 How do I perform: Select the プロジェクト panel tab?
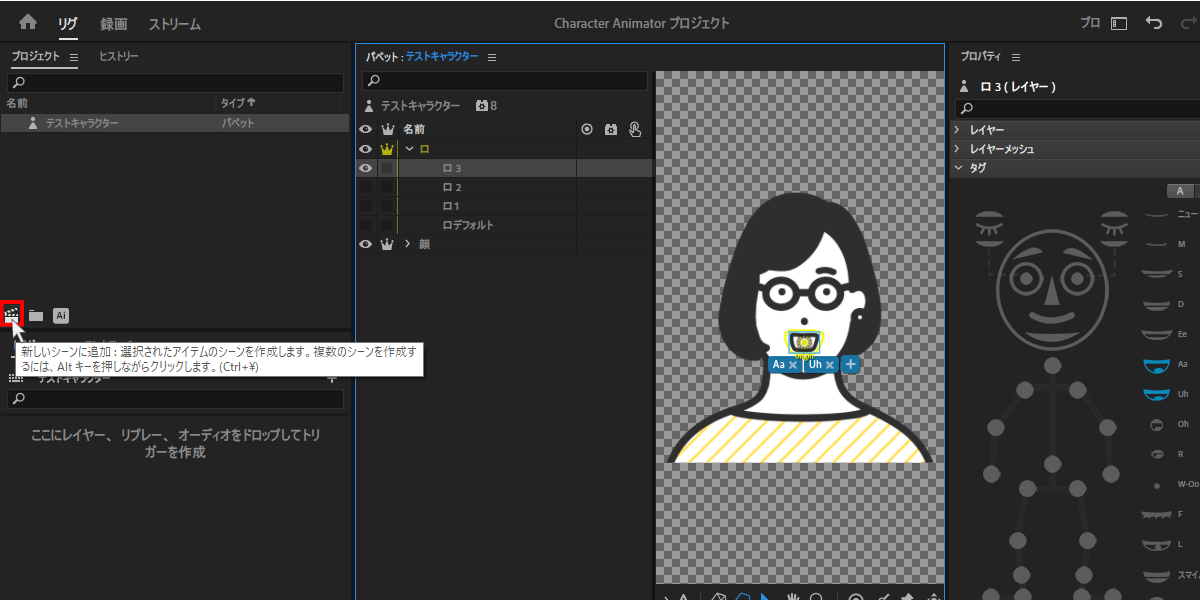point(36,57)
